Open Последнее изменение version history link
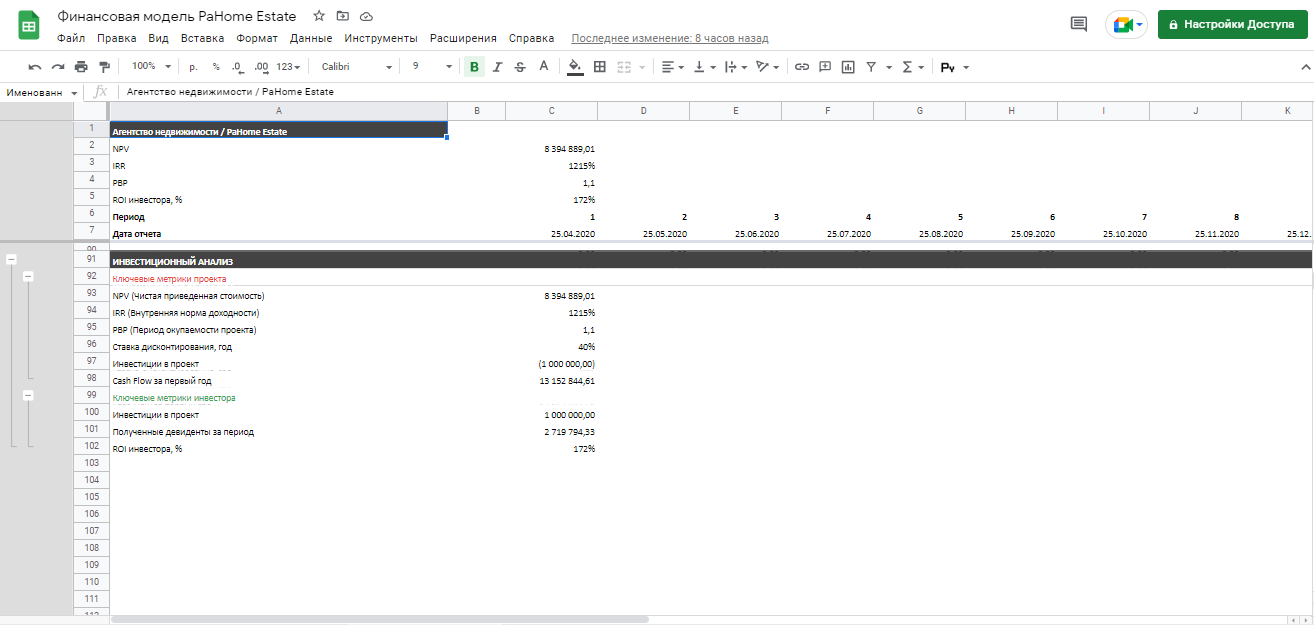Image resolution: width=1314 pixels, height=625 pixels. click(669, 38)
